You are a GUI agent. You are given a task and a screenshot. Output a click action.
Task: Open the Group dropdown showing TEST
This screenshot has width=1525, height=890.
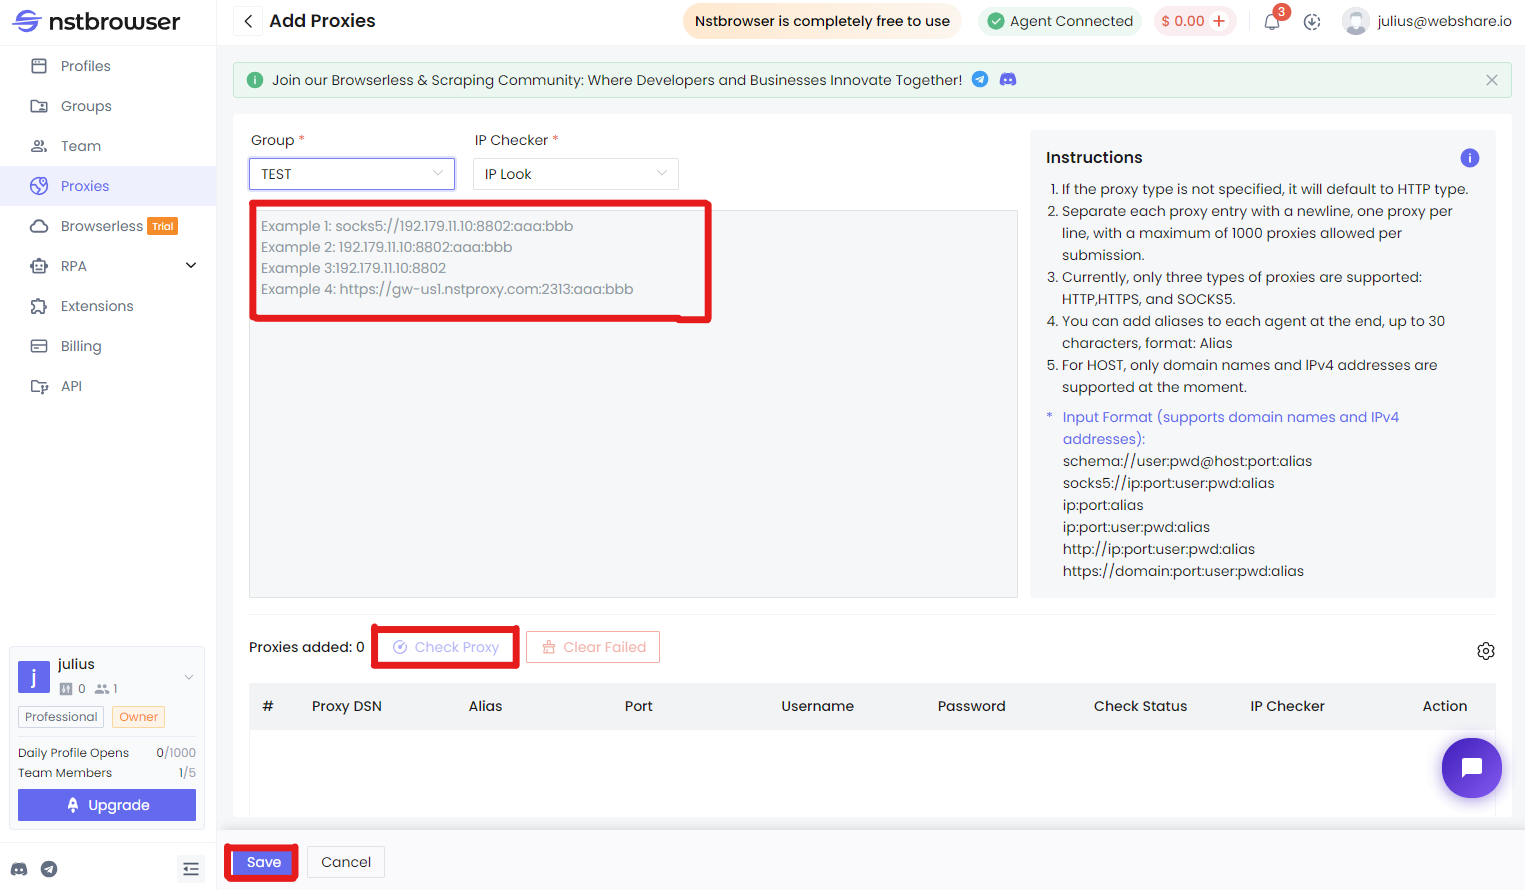coord(352,174)
